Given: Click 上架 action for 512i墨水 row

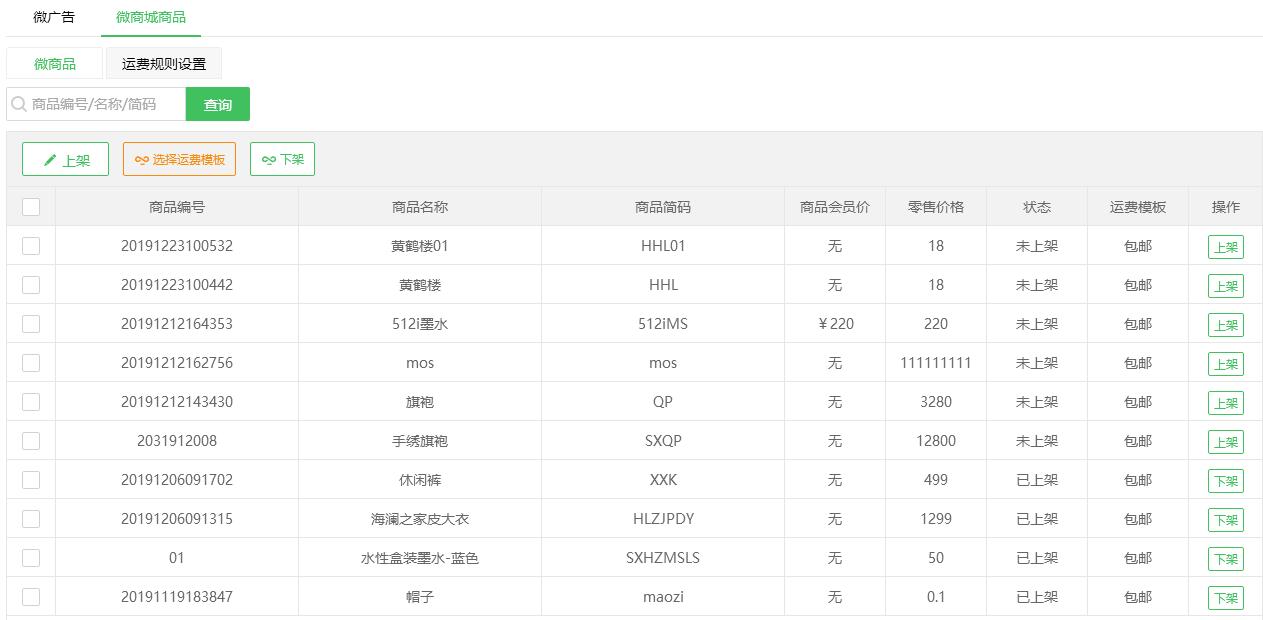Looking at the screenshot, I should [x=1225, y=325].
